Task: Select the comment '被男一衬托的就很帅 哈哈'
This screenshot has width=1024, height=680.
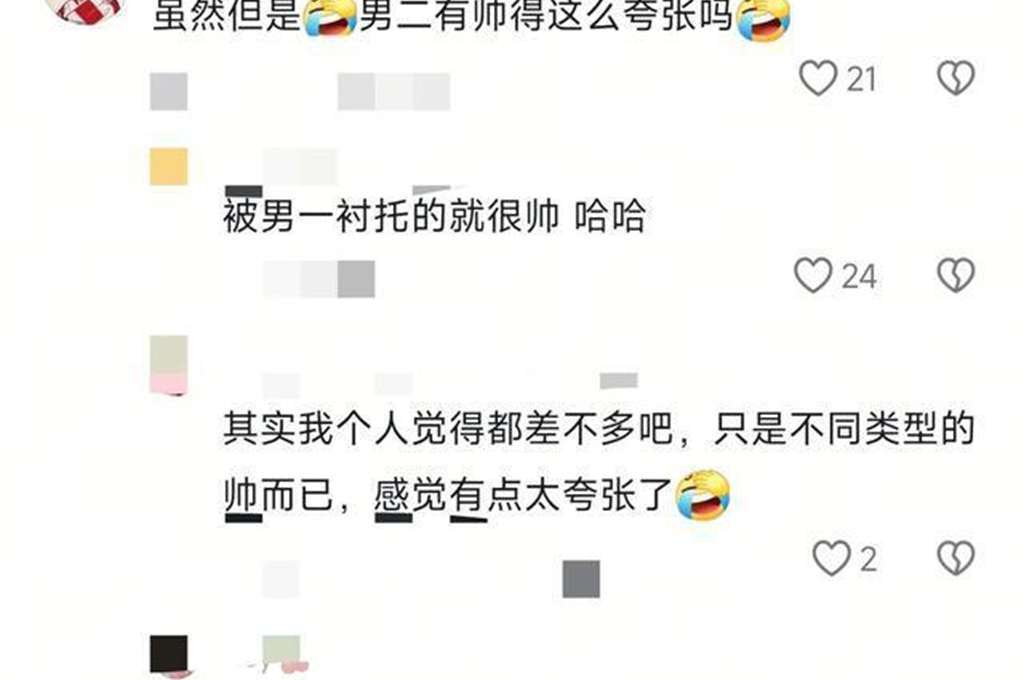Action: click(x=435, y=216)
